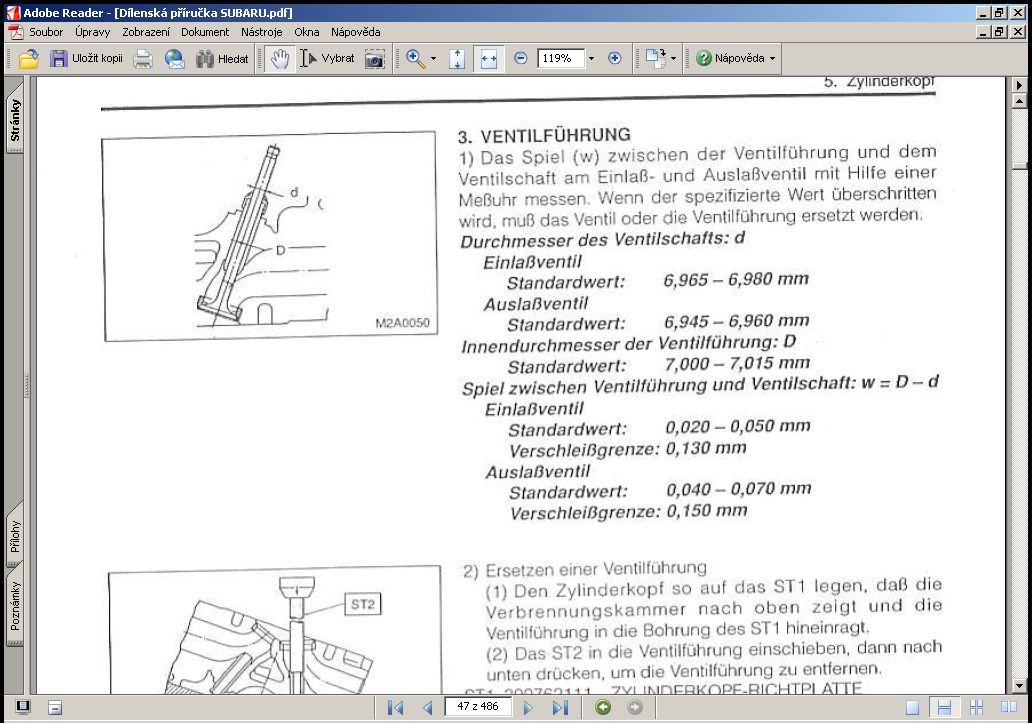
Task: Click the text "Verschleißgrenze: 0,130 mm"
Action: [x=628, y=449]
